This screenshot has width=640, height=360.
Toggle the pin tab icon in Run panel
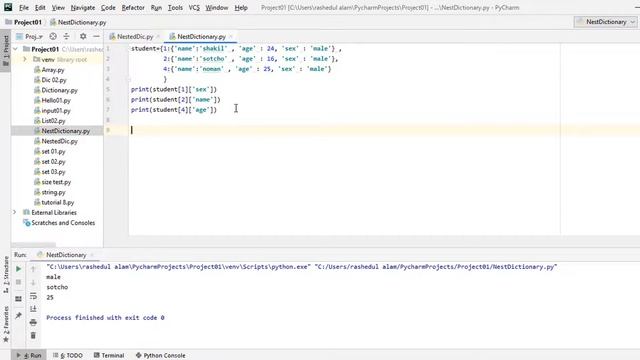pos(18,316)
